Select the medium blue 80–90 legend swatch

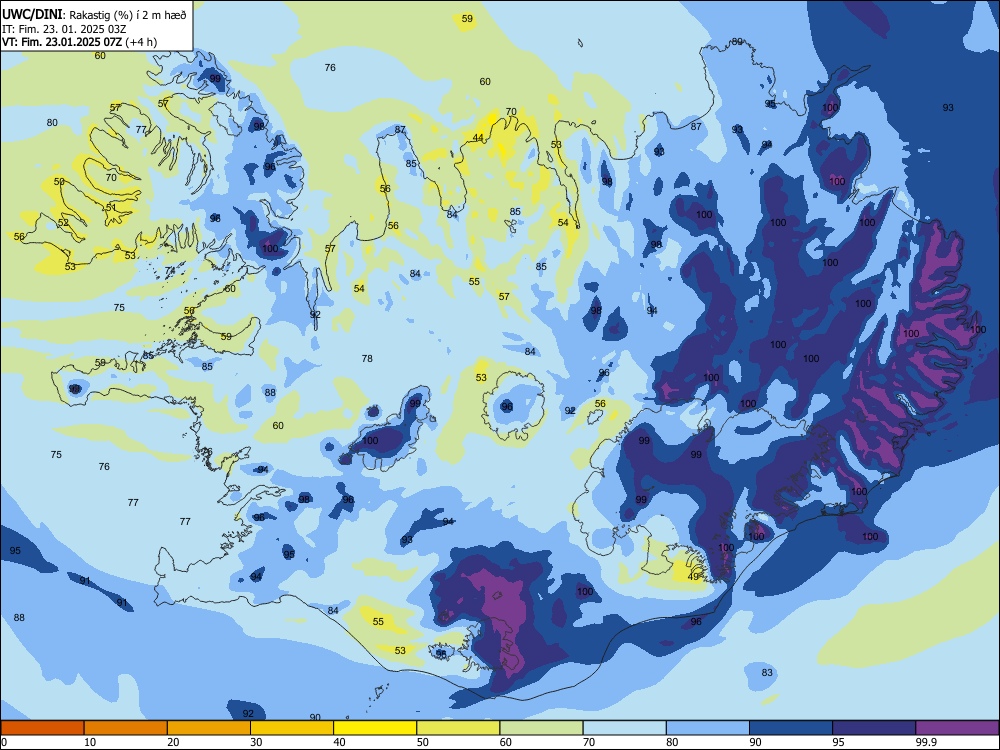click(707, 728)
